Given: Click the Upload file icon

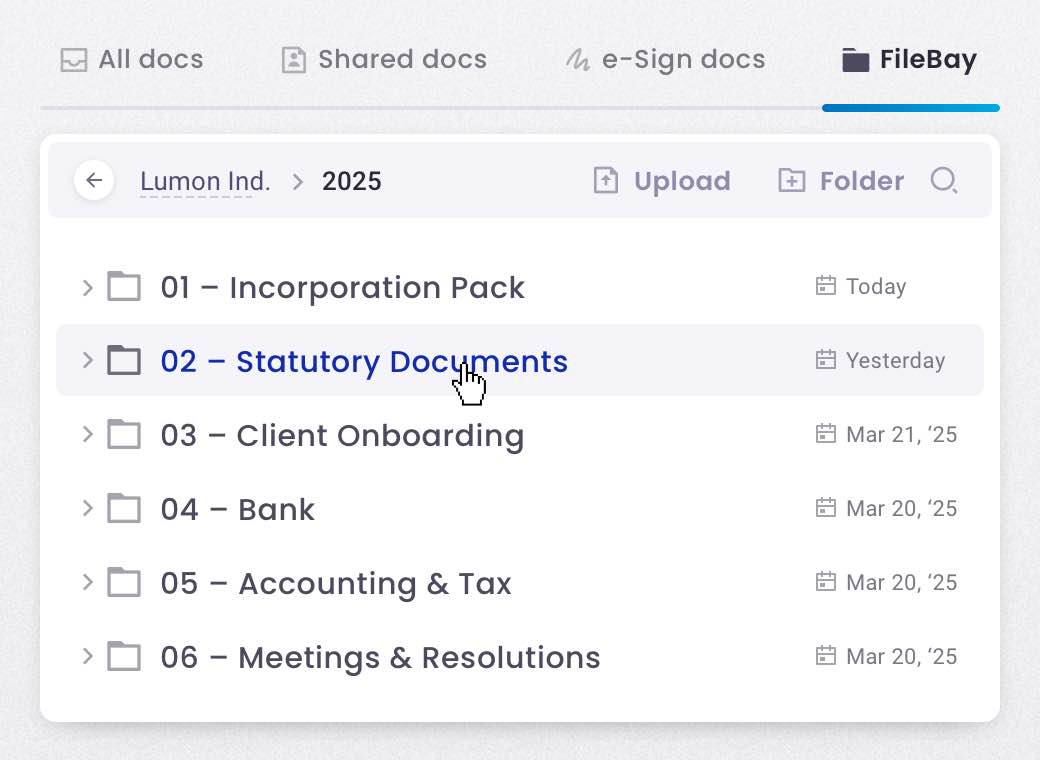Looking at the screenshot, I should 606,181.
